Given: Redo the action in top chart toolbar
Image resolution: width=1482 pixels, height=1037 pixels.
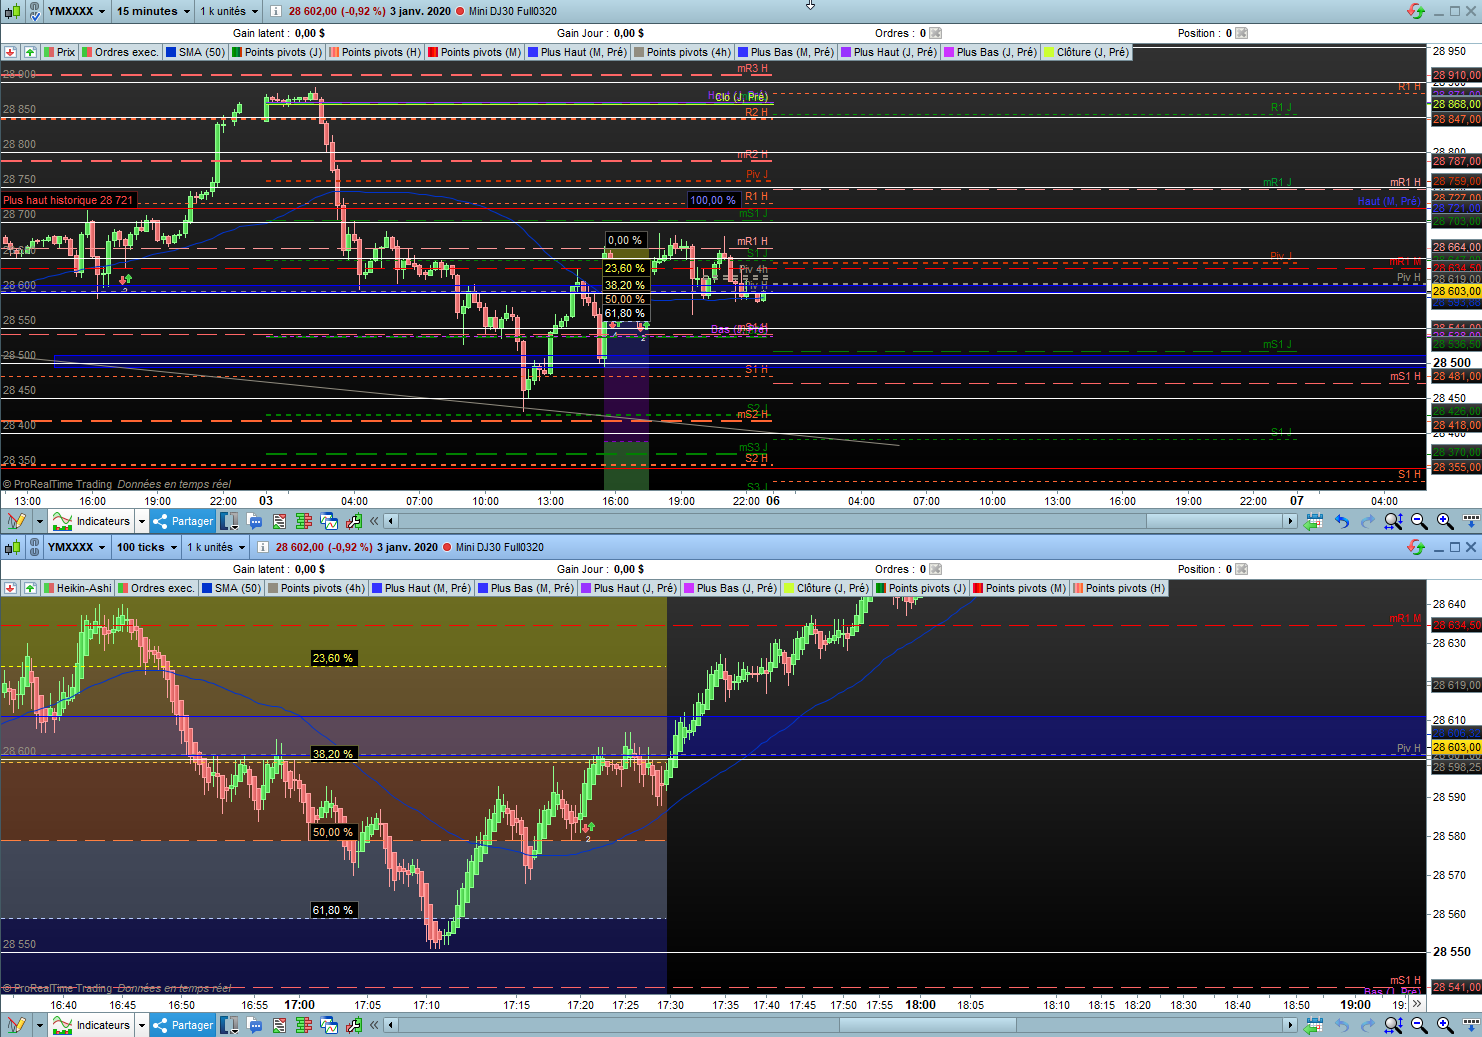Looking at the screenshot, I should coord(1367,521).
